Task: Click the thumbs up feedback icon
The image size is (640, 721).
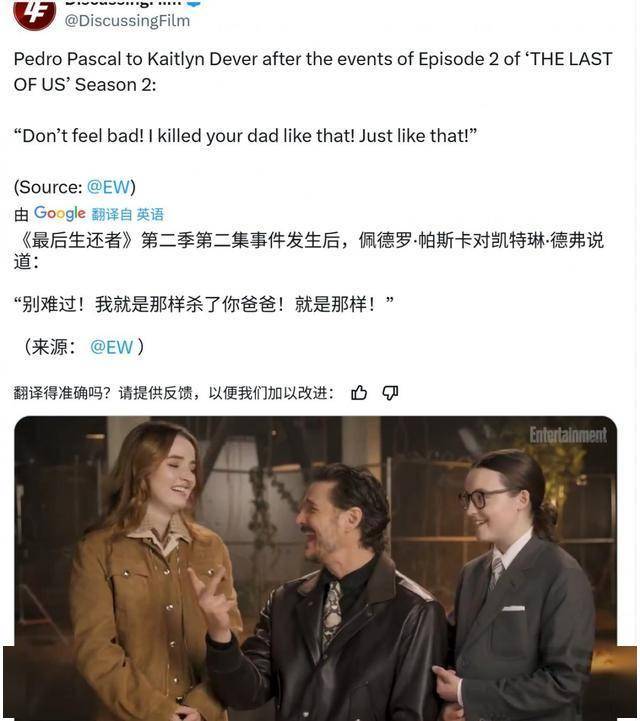Action: coord(359,393)
